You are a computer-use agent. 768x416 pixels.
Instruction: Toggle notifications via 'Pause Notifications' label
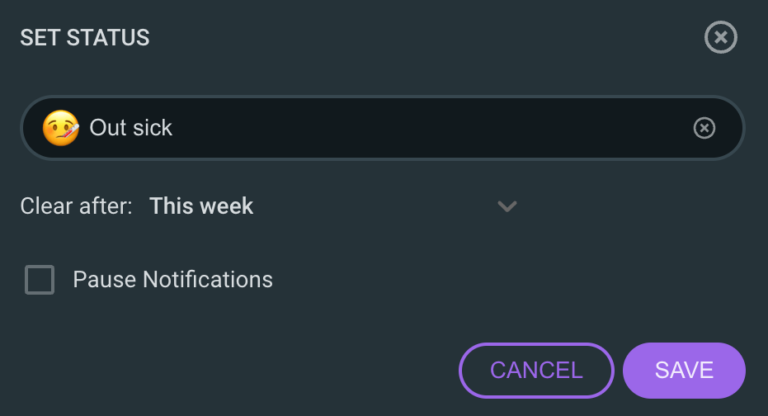(x=172, y=280)
